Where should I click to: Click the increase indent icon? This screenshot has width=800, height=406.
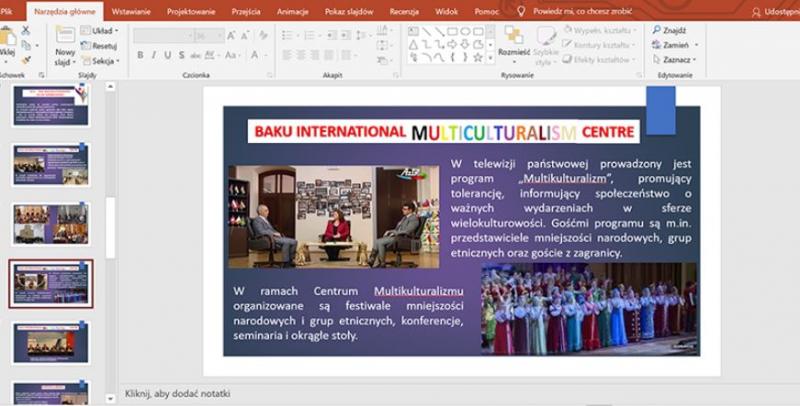click(345, 35)
